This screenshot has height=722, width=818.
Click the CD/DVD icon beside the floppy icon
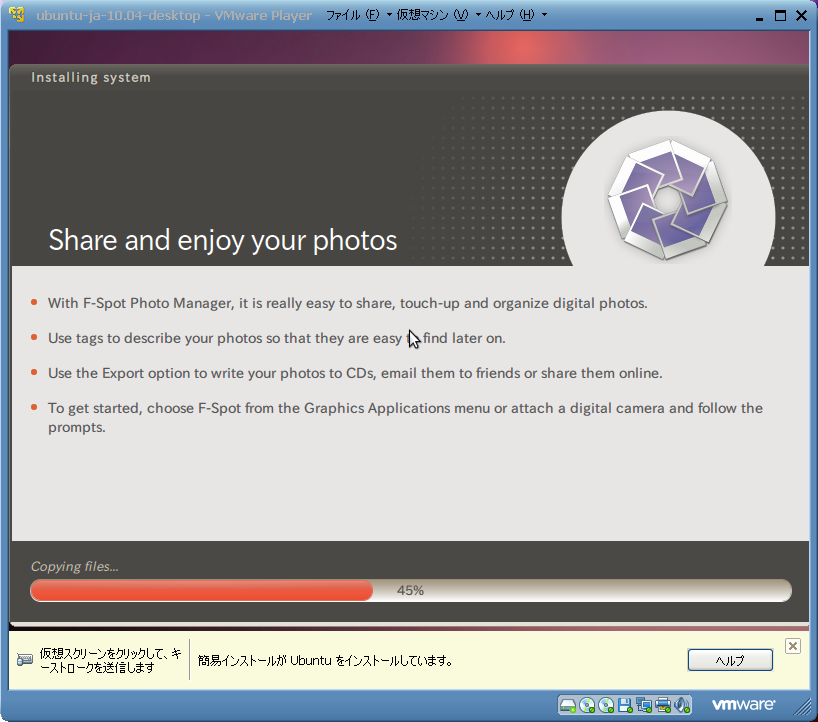pos(606,706)
